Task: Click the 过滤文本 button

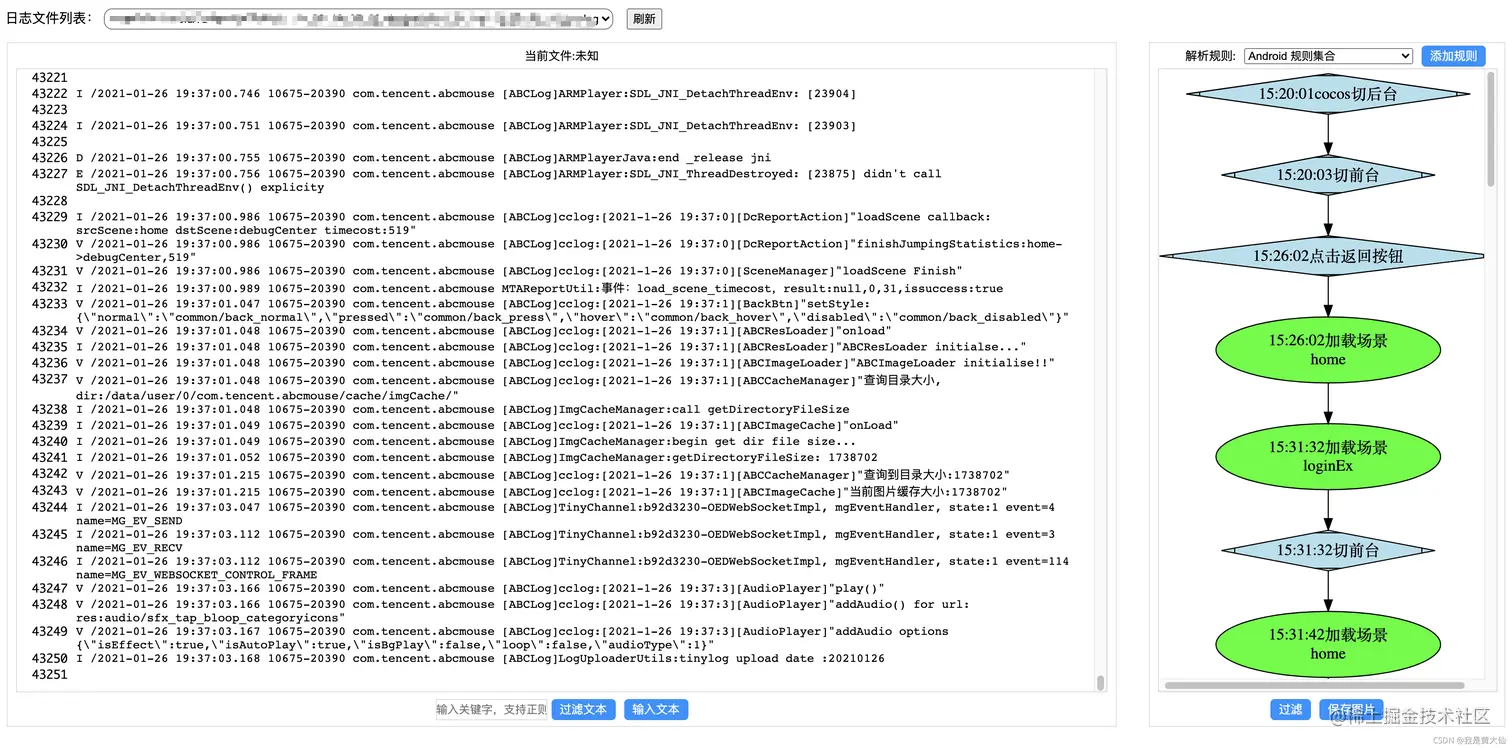Action: (583, 709)
